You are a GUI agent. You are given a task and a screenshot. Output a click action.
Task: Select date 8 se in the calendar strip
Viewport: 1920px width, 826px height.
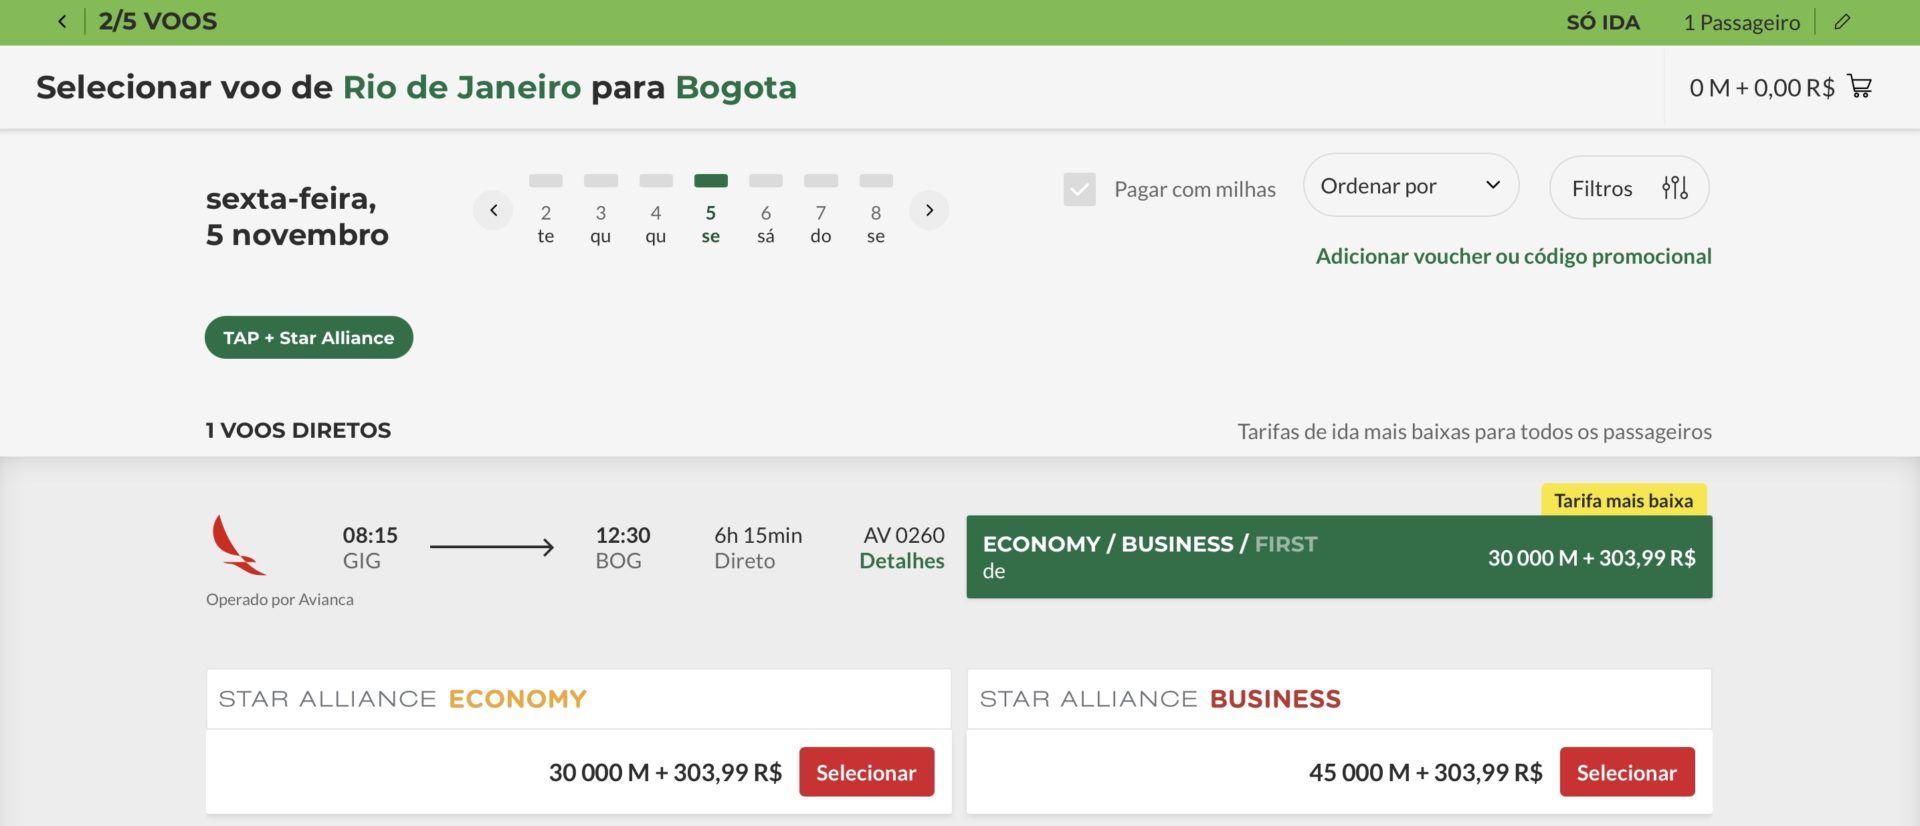tap(875, 211)
